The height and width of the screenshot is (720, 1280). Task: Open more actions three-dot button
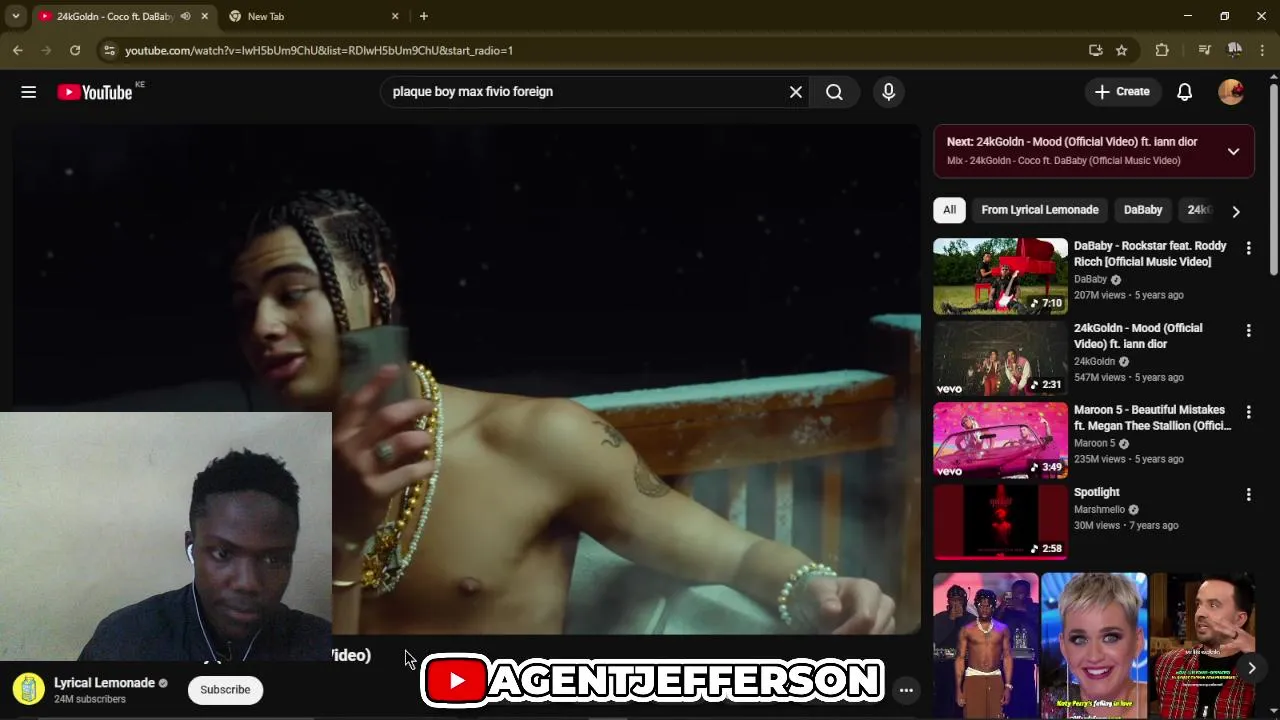click(x=906, y=690)
